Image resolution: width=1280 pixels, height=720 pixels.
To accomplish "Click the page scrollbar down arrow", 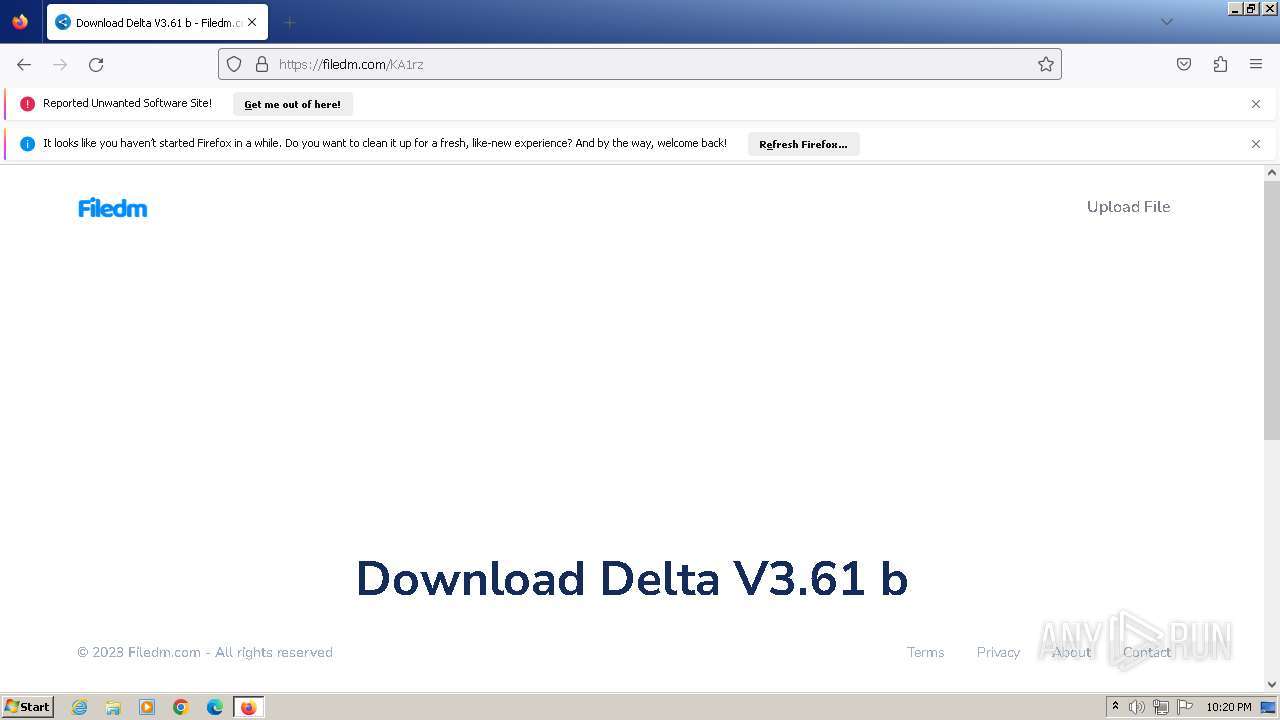I will pos(1272,684).
